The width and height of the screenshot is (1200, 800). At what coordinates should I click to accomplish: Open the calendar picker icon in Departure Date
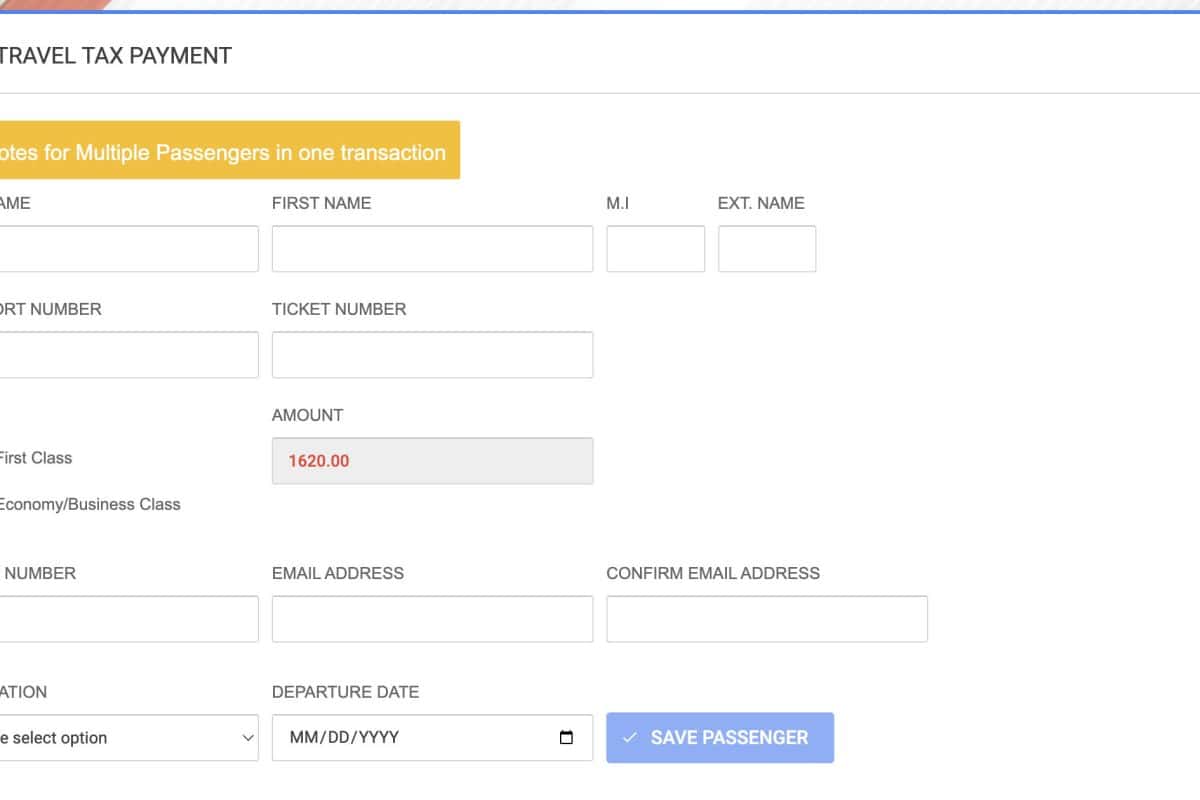point(566,738)
